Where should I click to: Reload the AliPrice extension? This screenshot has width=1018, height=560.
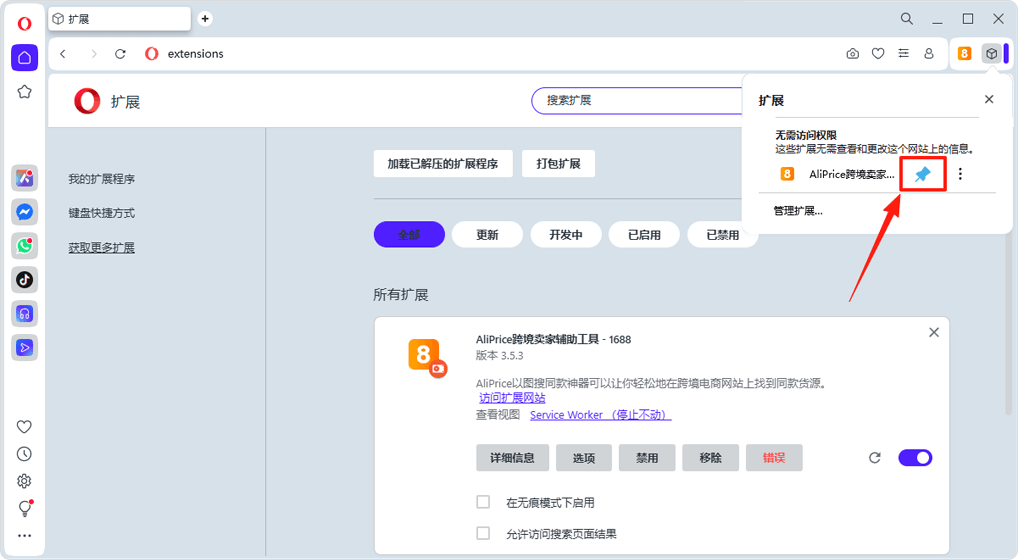click(x=875, y=458)
